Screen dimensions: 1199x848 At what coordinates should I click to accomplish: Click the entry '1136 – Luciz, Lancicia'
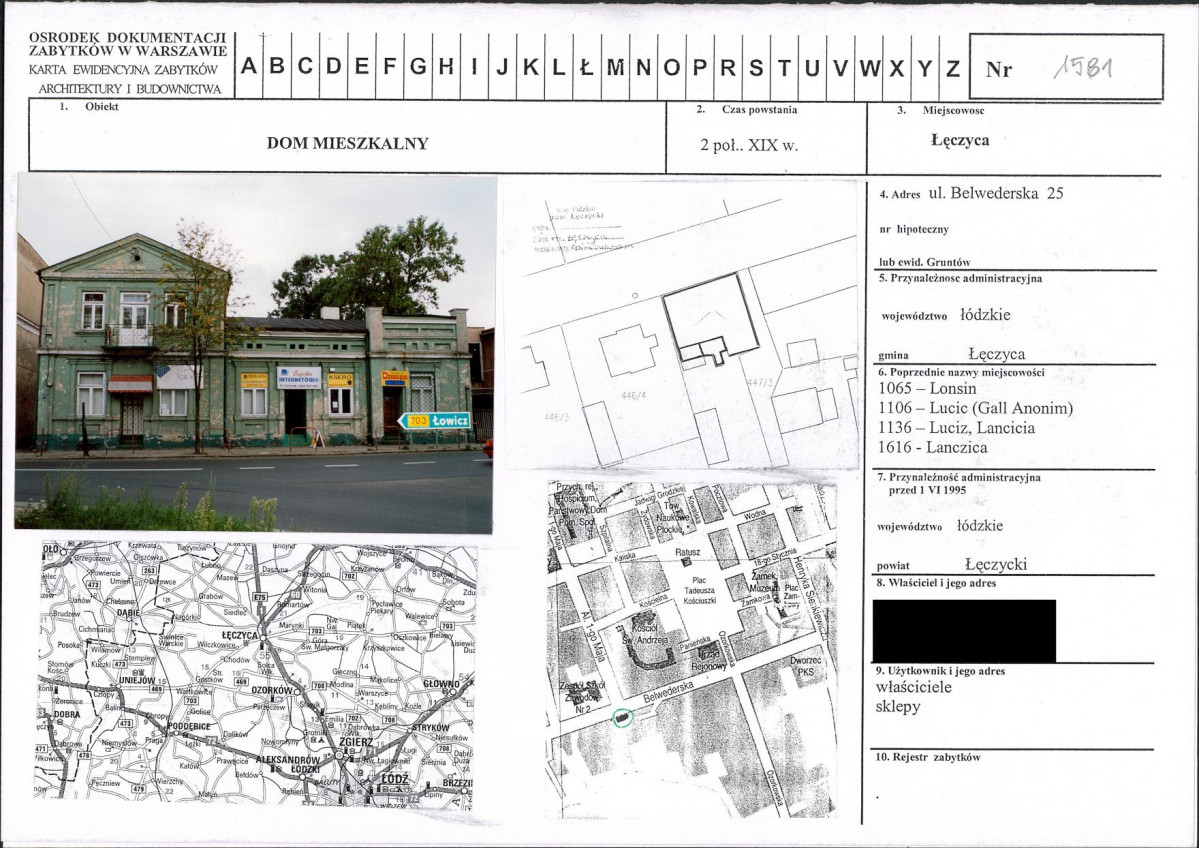pos(956,427)
